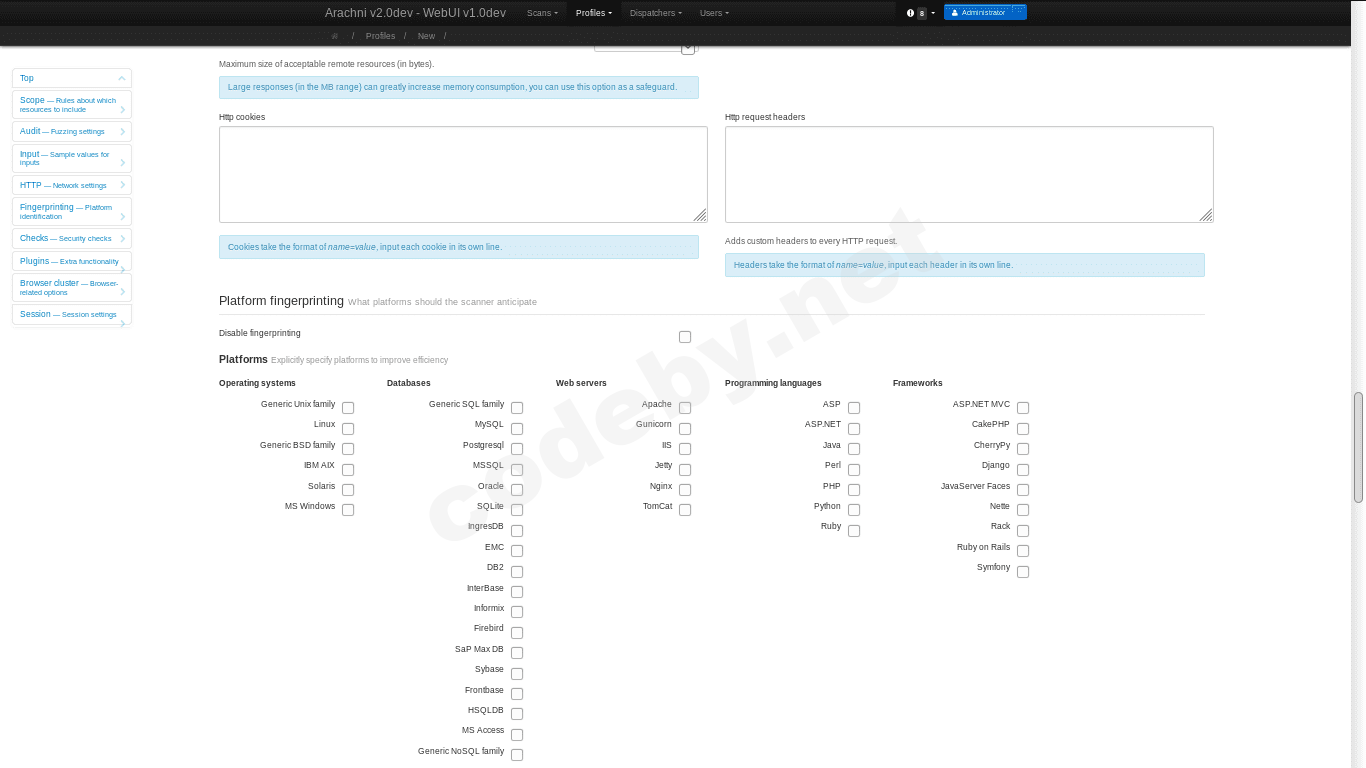This screenshot has height=768, width=1366.
Task: Open the Scans dropdown menu
Action: click(542, 13)
